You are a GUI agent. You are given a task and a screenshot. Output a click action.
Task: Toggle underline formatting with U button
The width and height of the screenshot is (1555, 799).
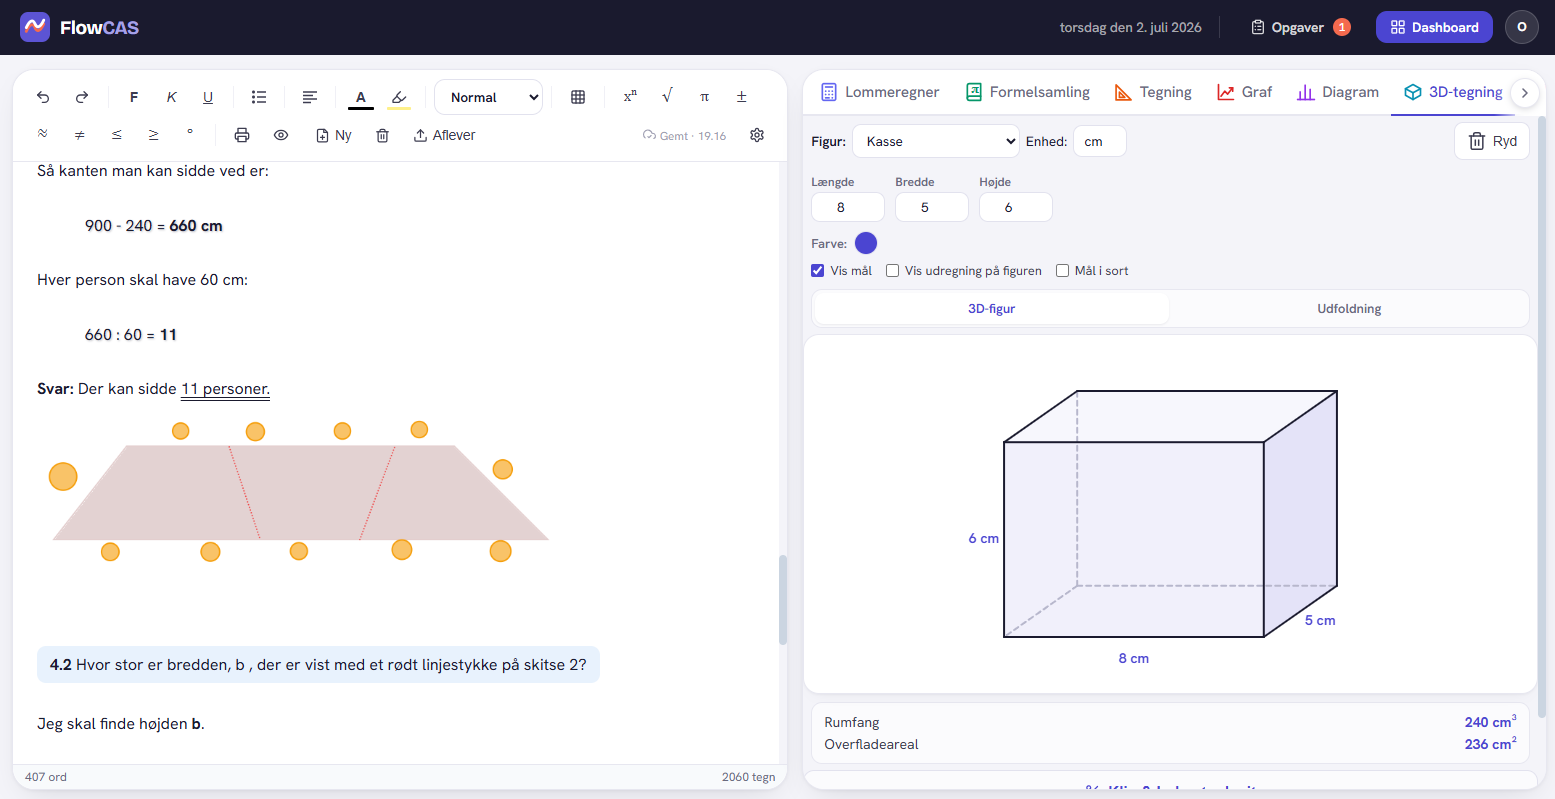click(208, 97)
